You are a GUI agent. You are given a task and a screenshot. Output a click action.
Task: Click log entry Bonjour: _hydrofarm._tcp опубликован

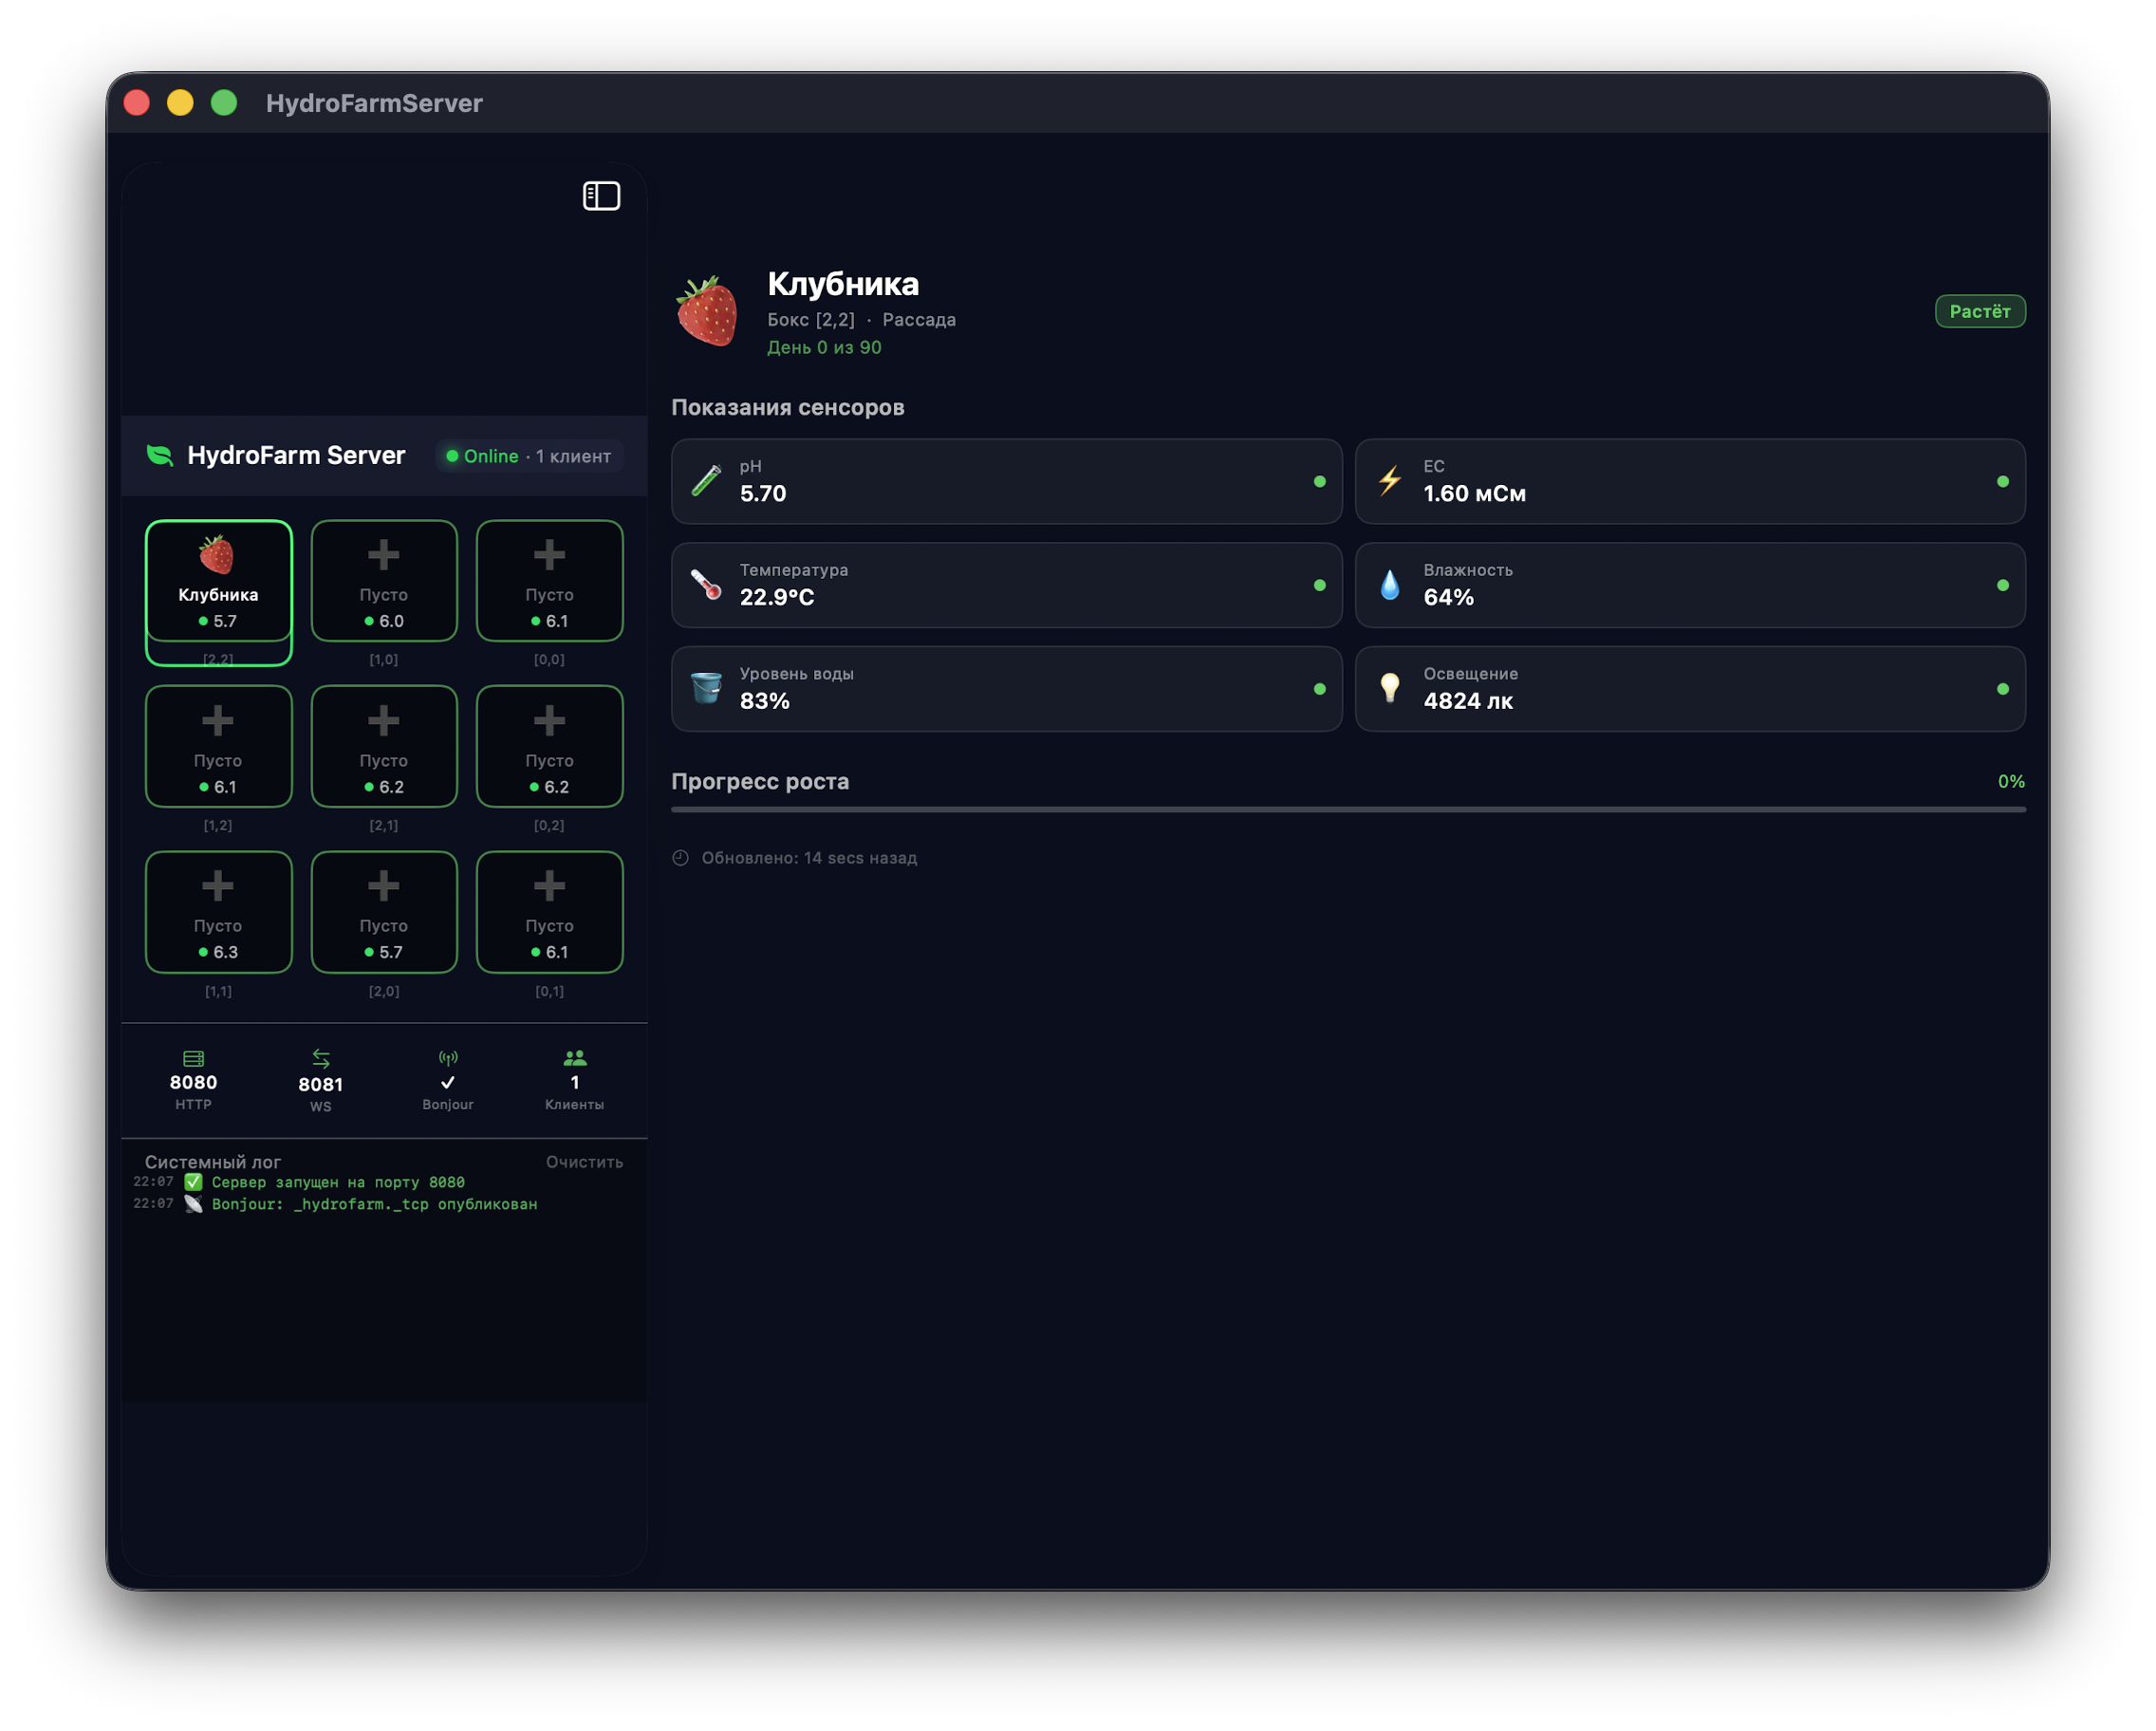pos(374,1204)
